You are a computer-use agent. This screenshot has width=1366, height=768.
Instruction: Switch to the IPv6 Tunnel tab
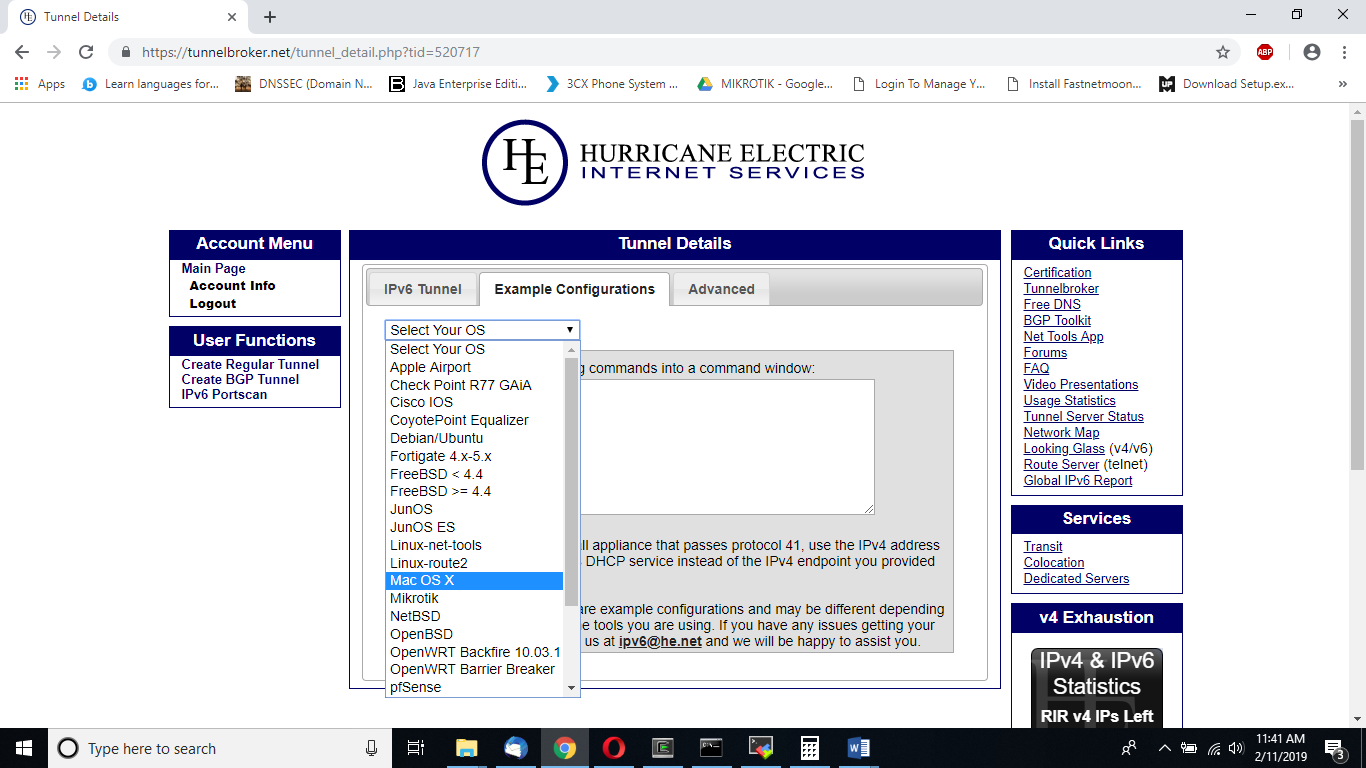422,289
